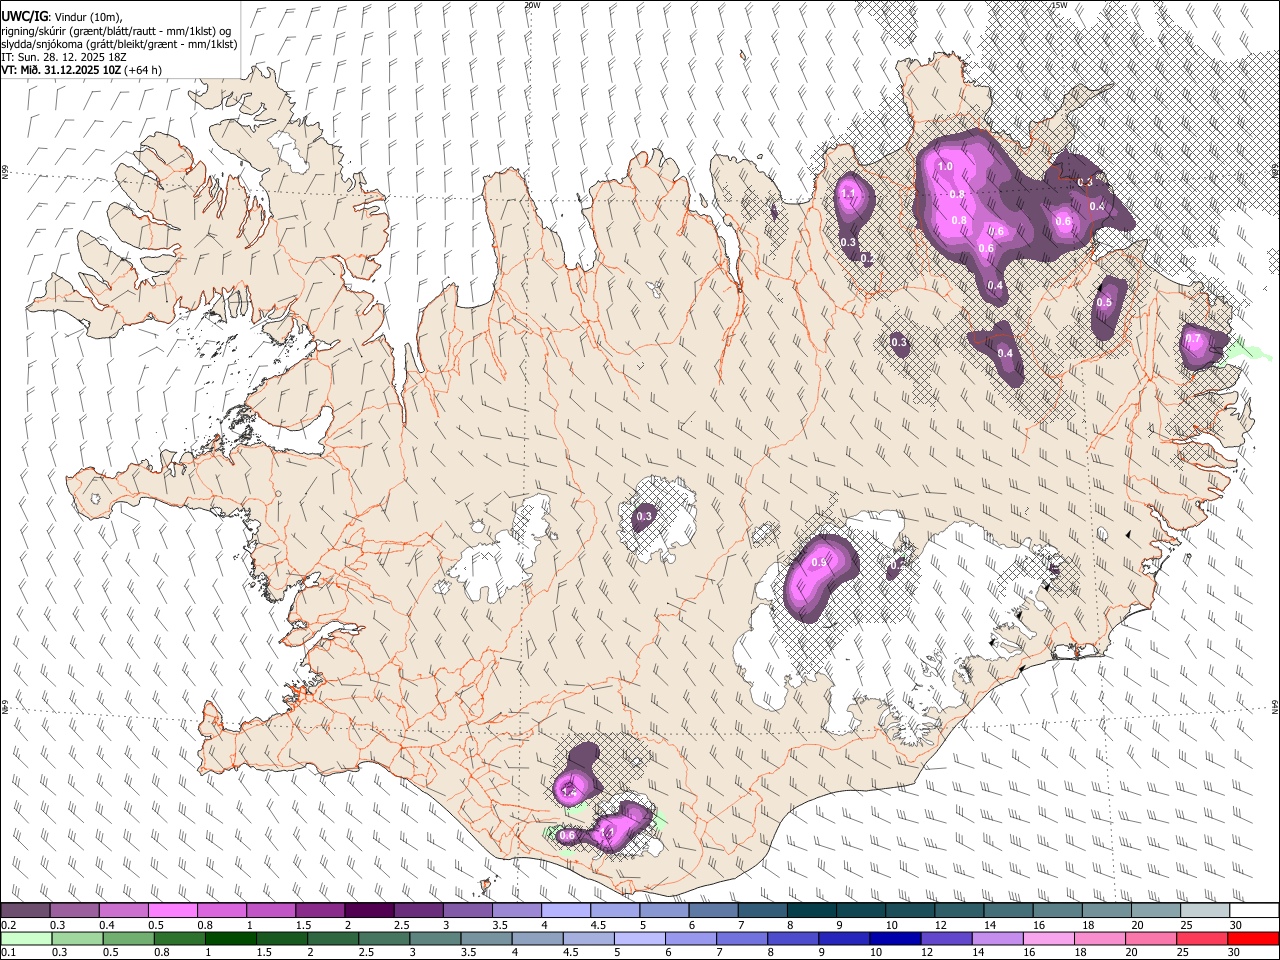This screenshot has width=1280, height=960.
Task: Click the lavender 4 swatch in upper legend row
Action: (566, 911)
